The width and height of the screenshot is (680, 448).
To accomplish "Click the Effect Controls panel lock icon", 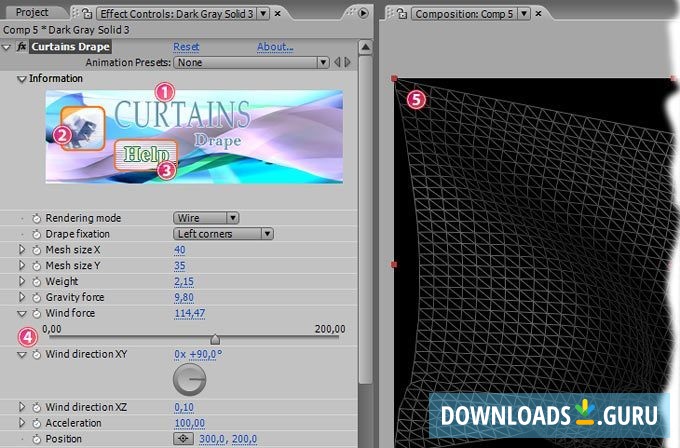I will [87, 14].
